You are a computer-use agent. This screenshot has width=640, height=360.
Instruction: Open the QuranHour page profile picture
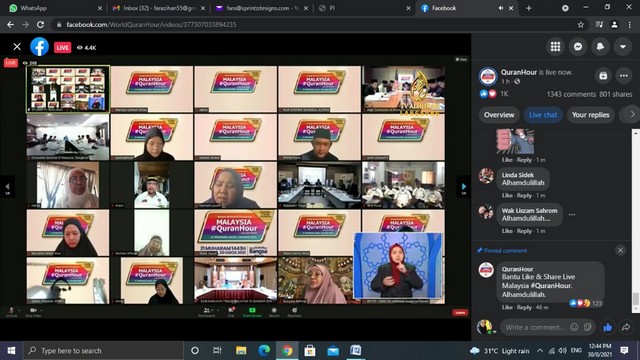tap(488, 76)
